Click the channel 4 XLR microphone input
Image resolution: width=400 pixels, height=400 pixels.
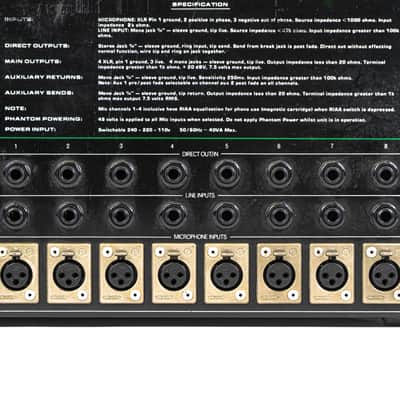(174, 273)
